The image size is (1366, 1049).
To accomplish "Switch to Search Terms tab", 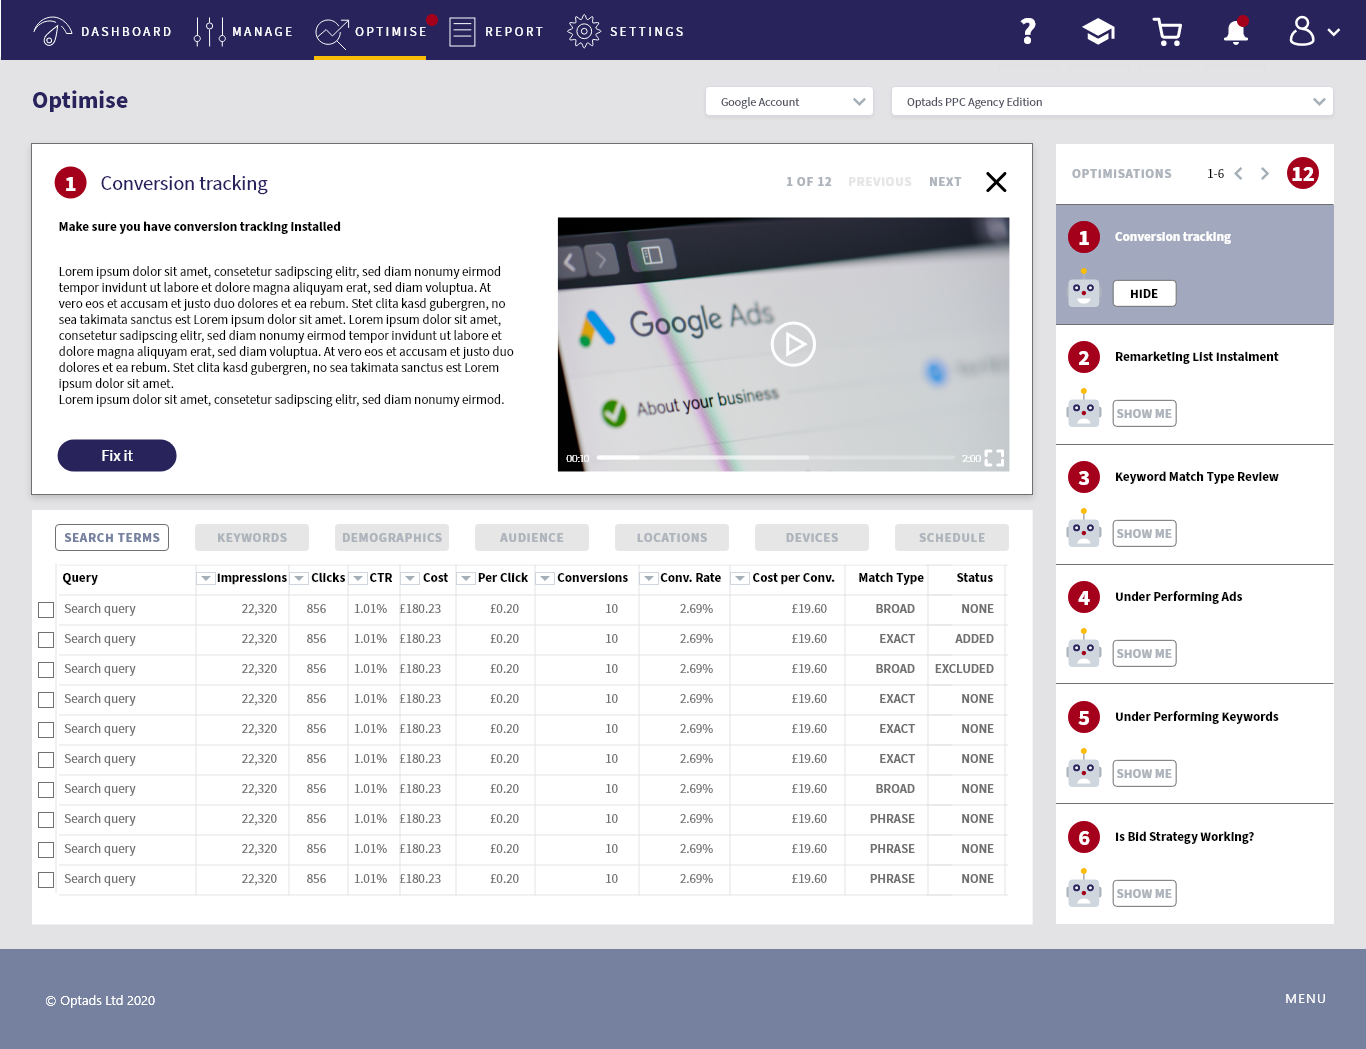I will 112,538.
